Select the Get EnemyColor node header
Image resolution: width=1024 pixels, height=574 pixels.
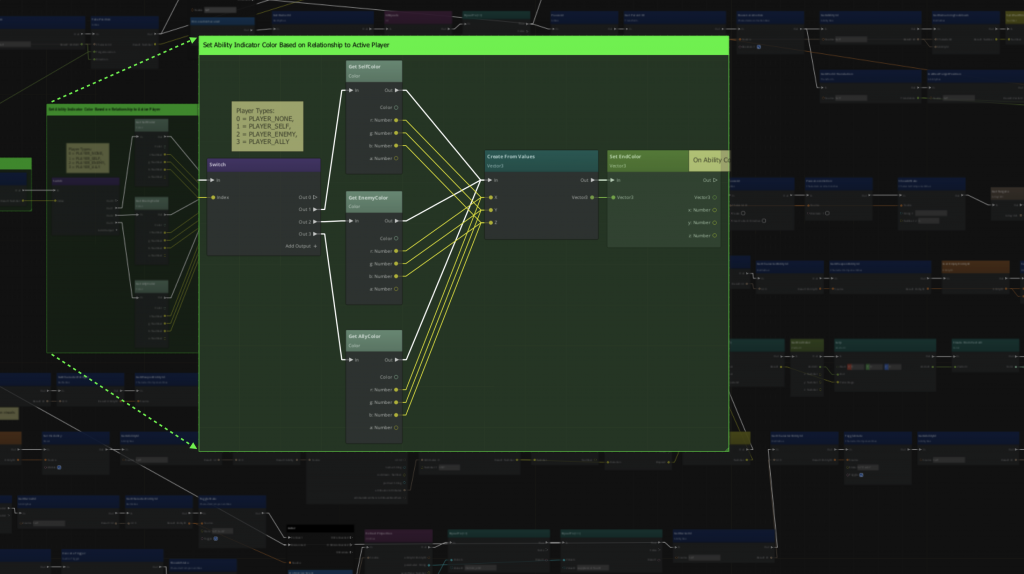click(374, 201)
